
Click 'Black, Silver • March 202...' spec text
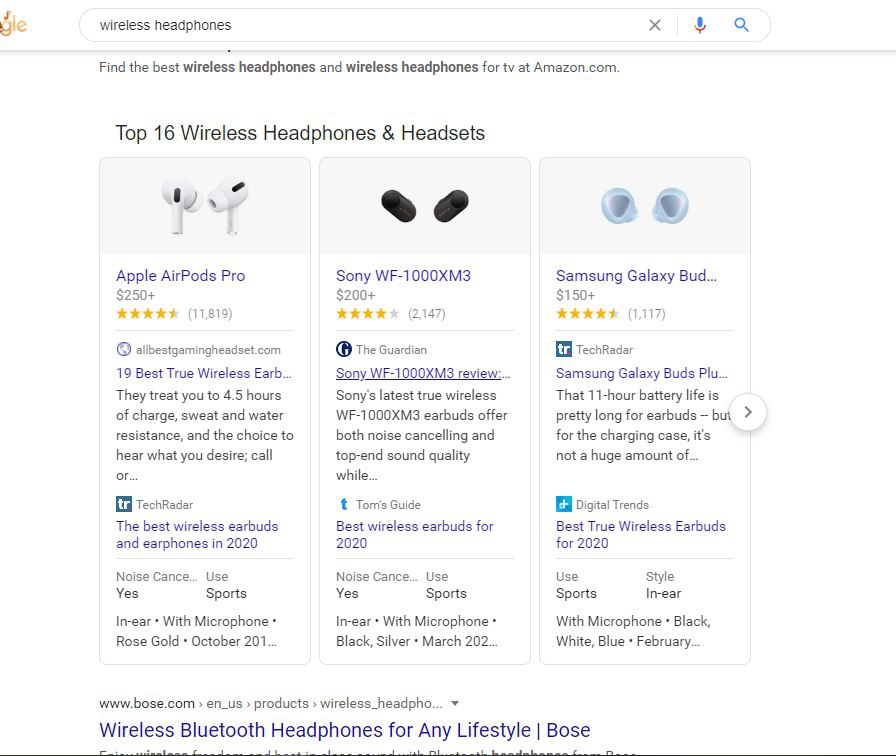pyautogui.click(x=417, y=641)
